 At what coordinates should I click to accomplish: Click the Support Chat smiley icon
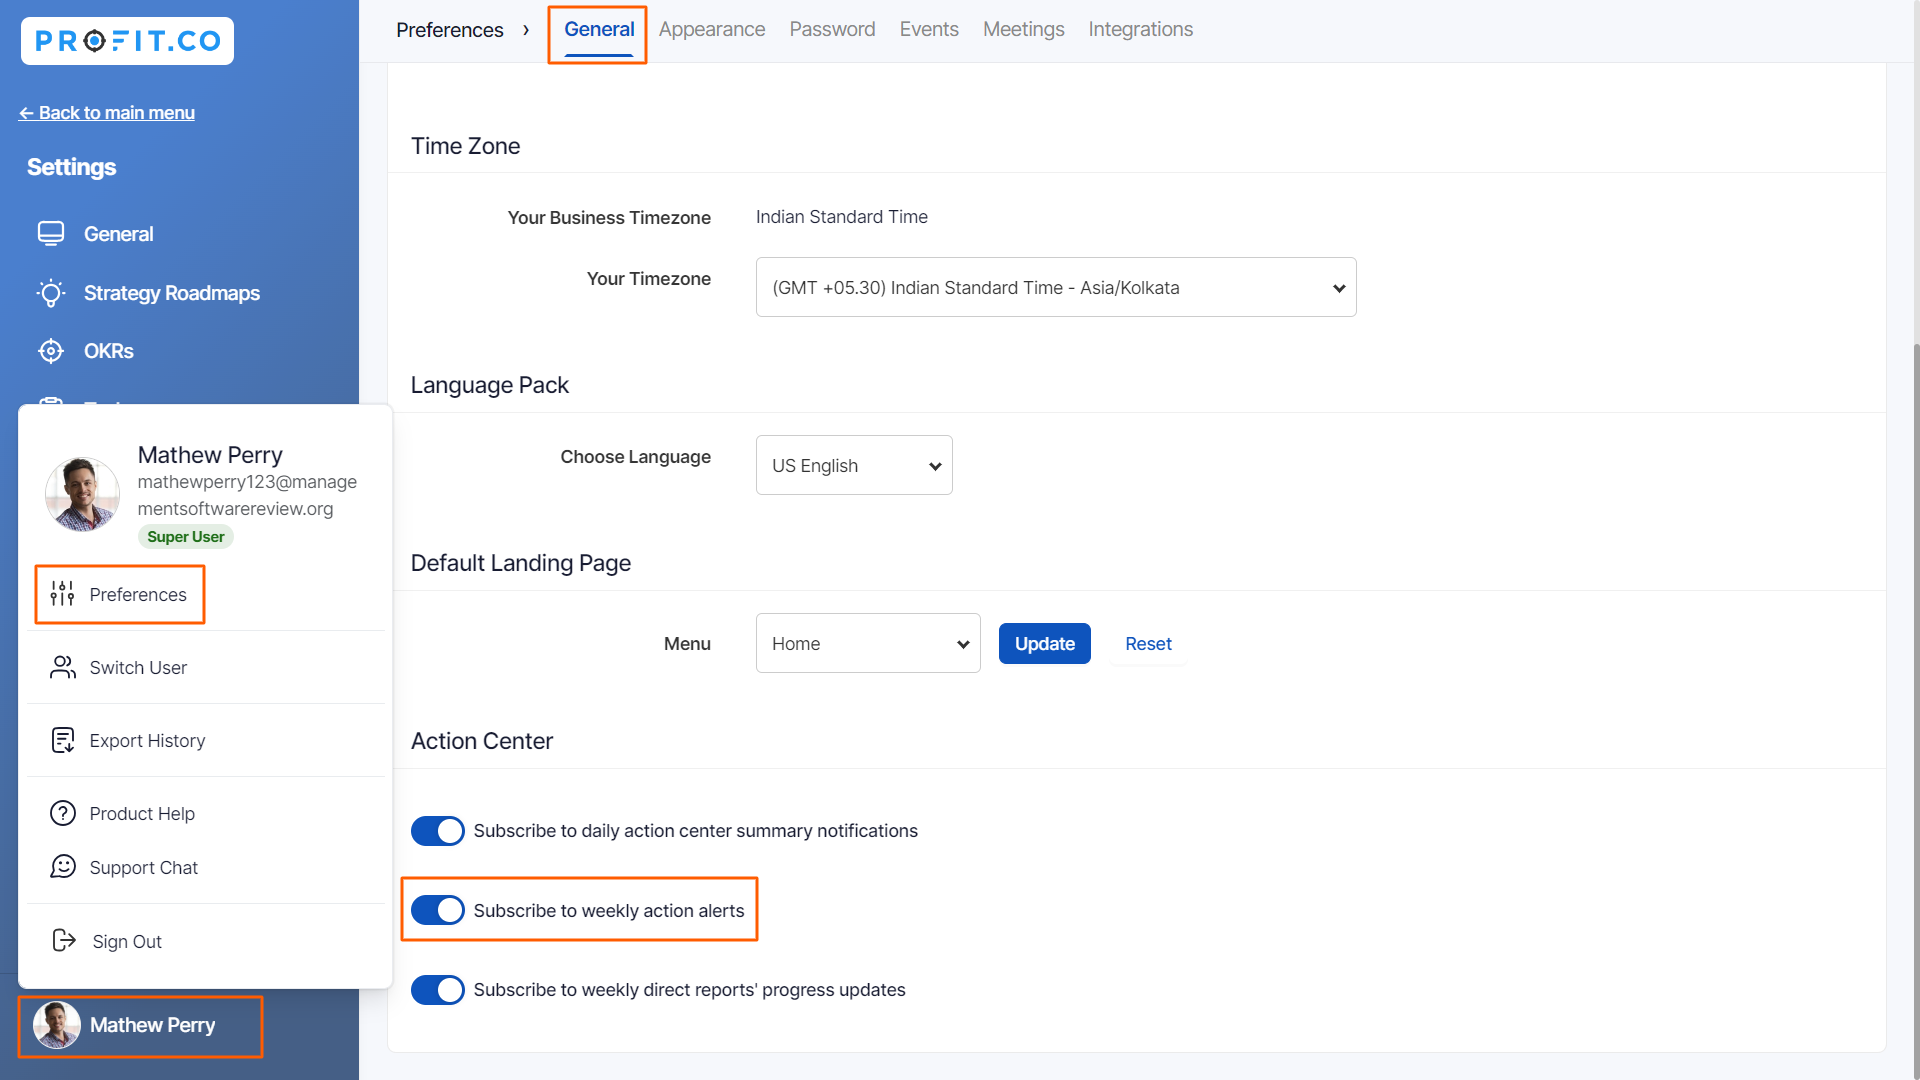[x=63, y=867]
